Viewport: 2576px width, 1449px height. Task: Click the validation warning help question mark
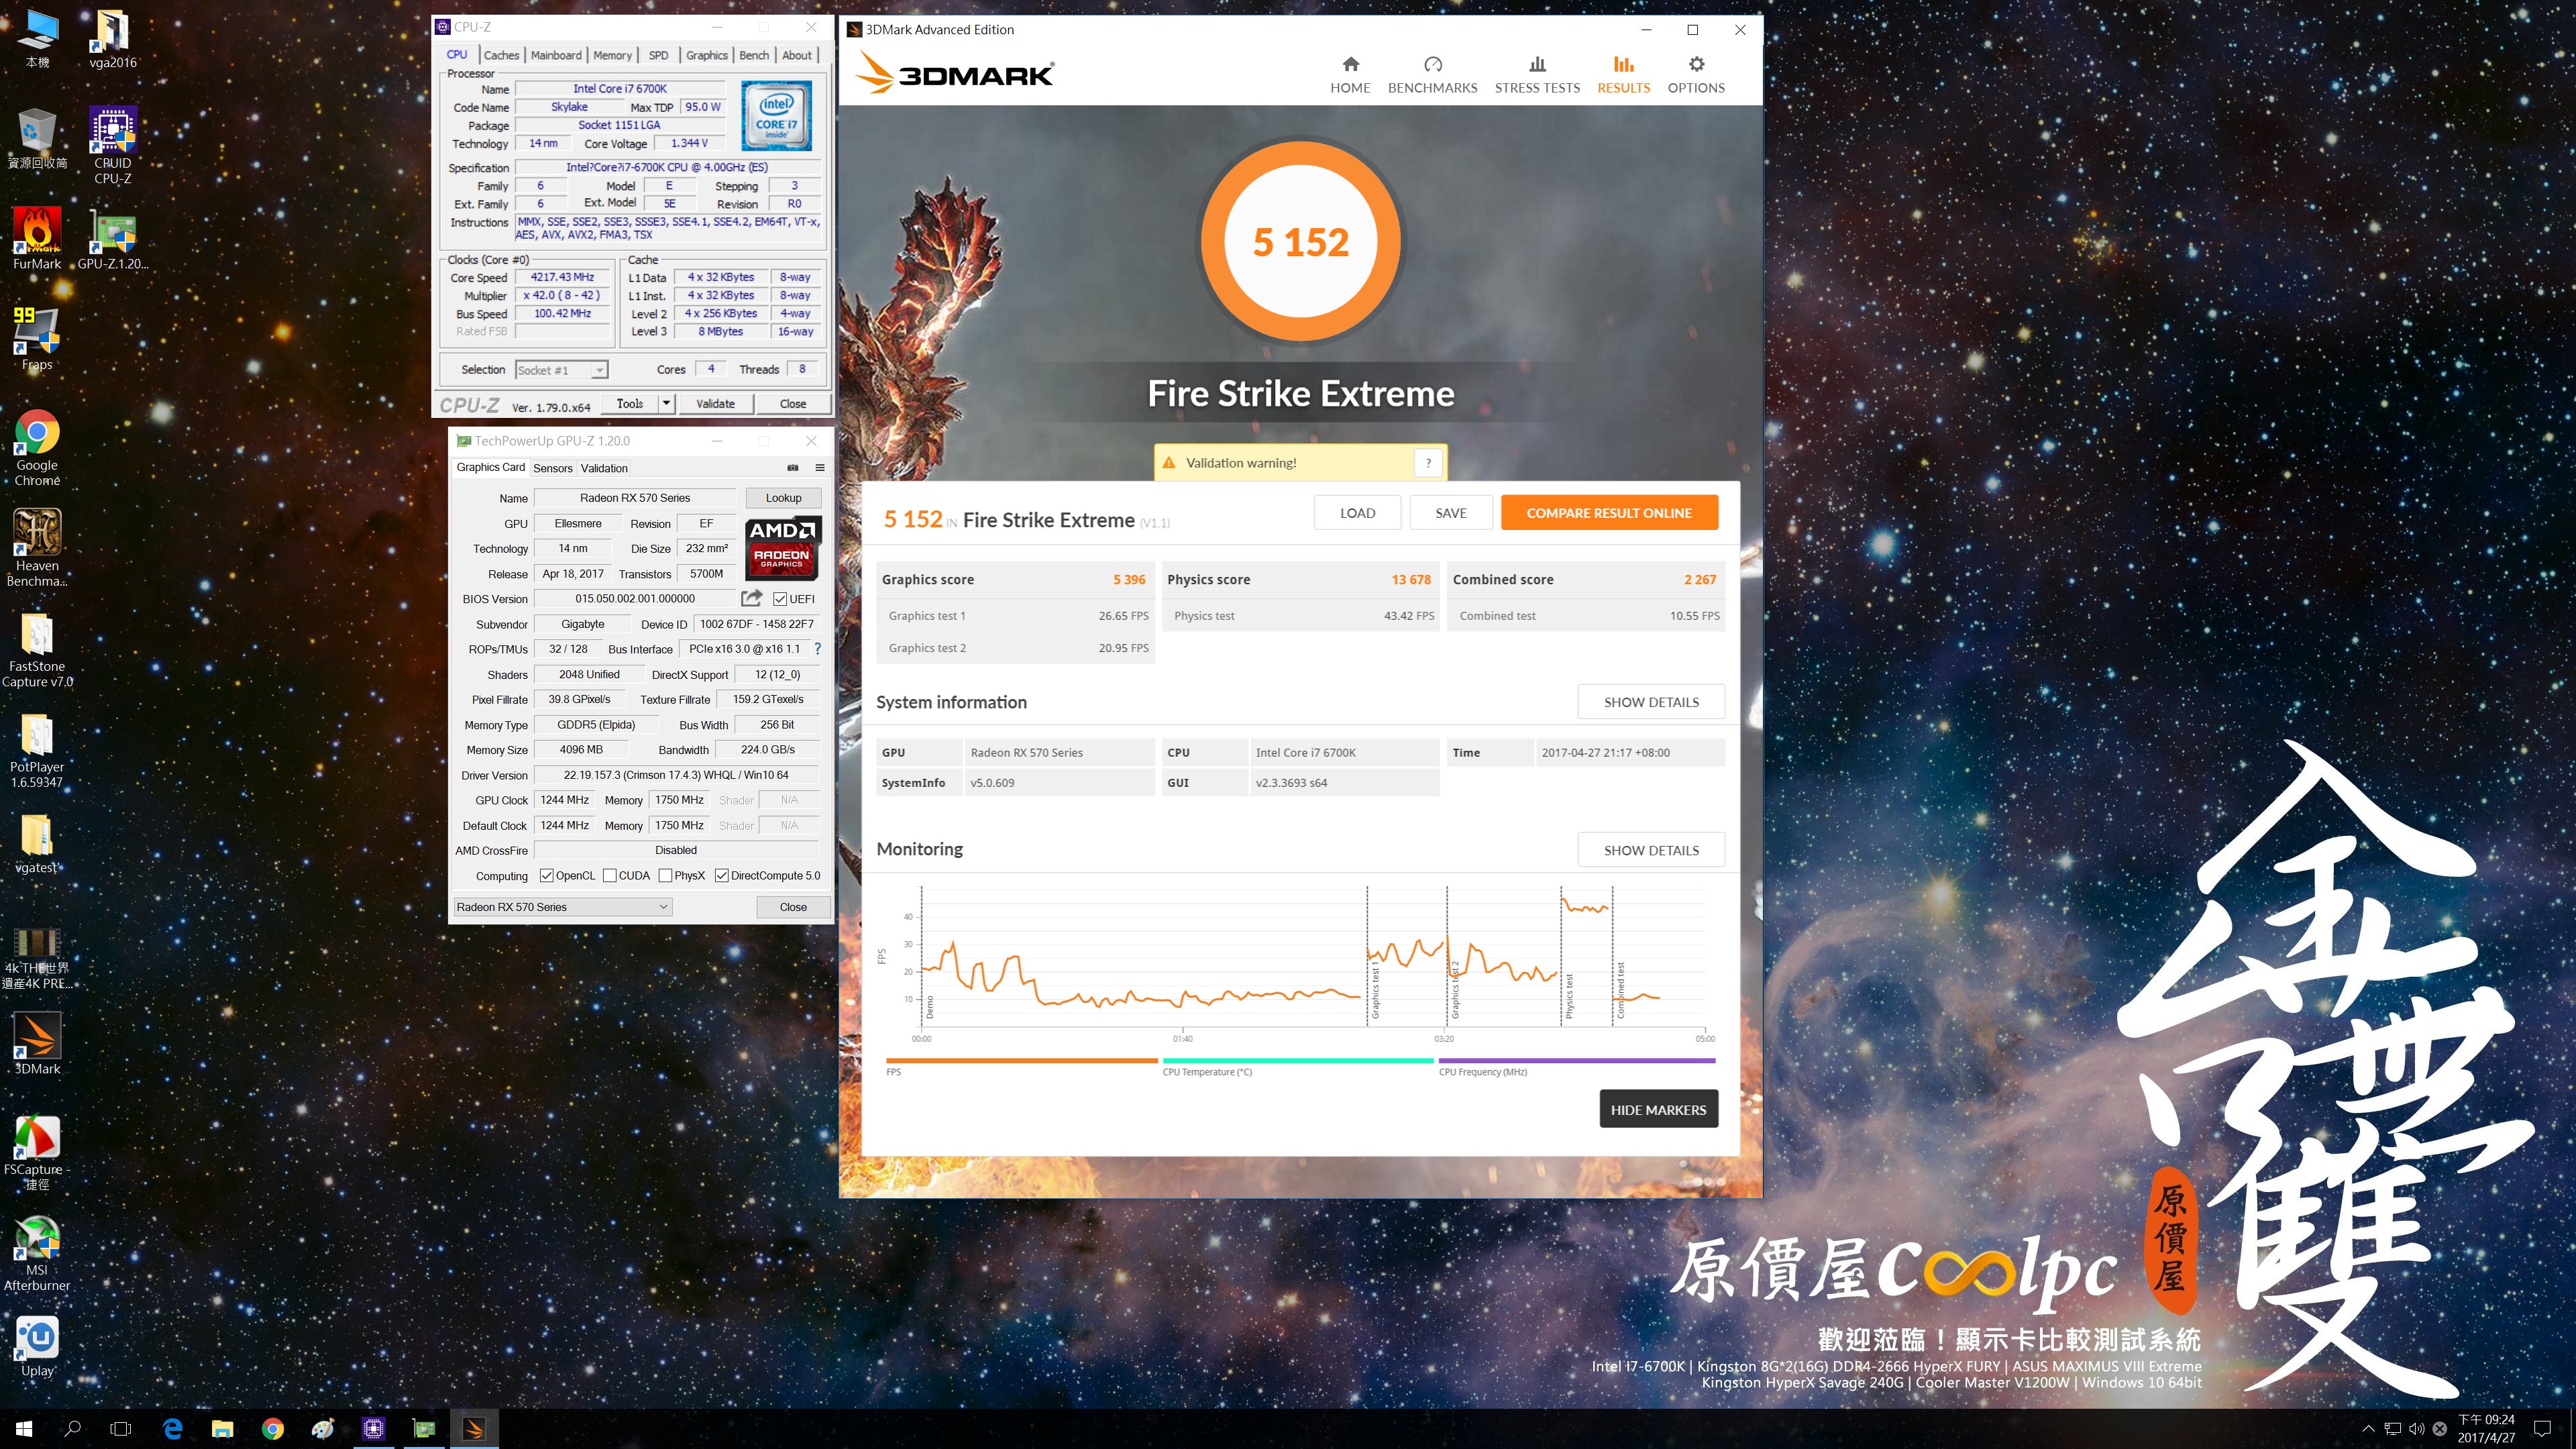pos(1428,463)
